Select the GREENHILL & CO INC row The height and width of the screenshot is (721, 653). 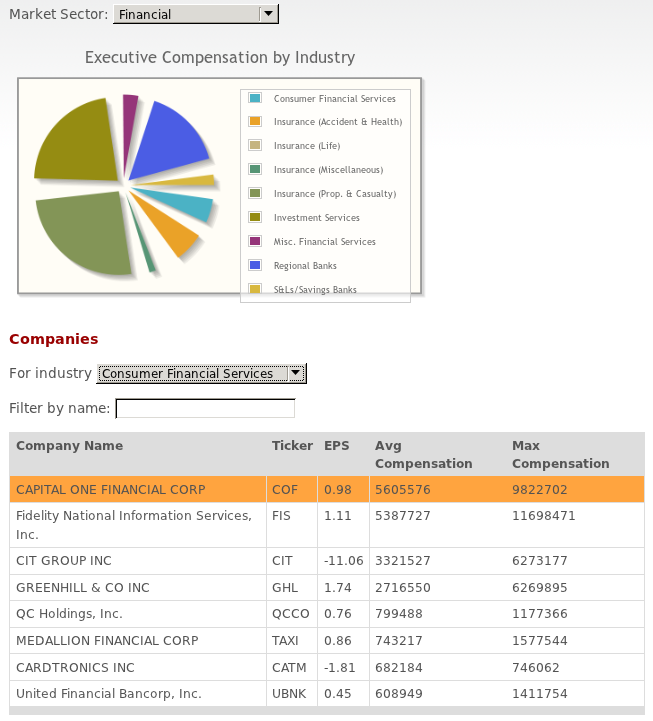pyautogui.click(x=326, y=587)
